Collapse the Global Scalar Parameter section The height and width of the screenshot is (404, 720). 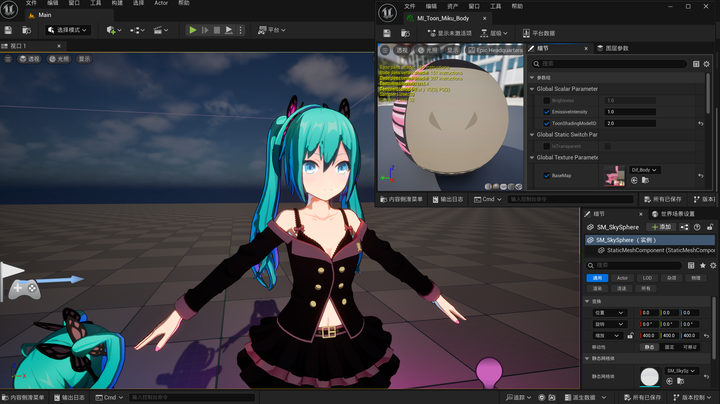[532, 89]
